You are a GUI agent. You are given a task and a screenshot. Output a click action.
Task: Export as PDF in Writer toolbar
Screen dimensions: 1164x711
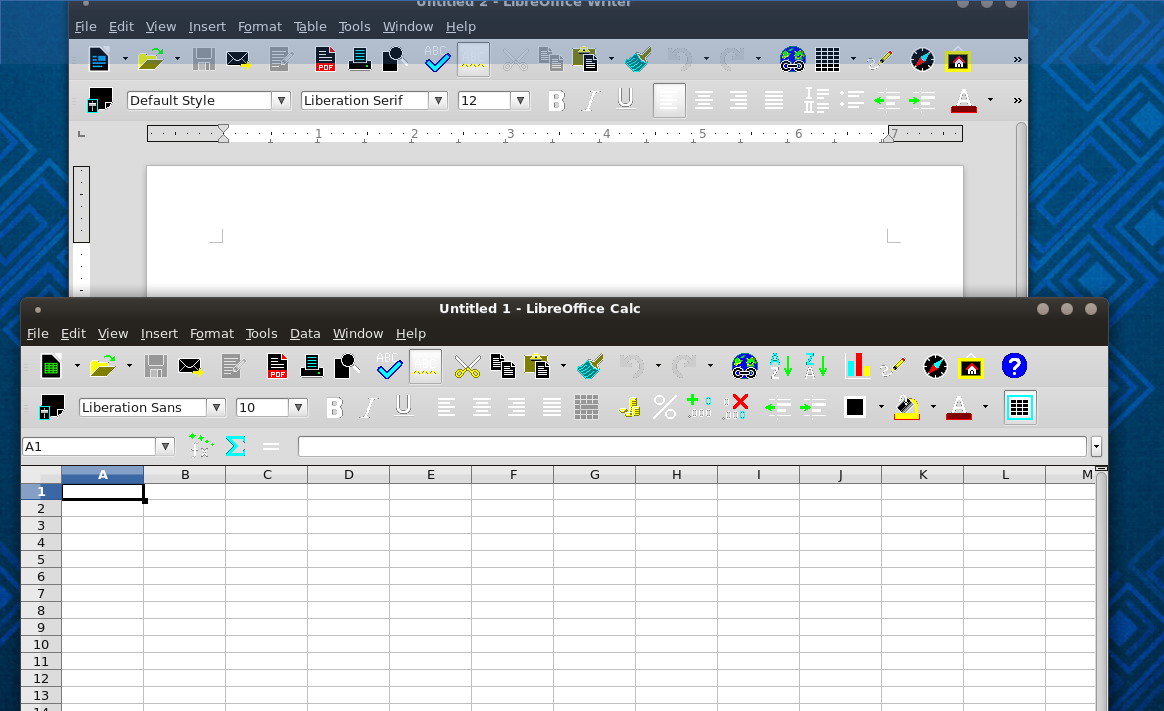pos(325,59)
